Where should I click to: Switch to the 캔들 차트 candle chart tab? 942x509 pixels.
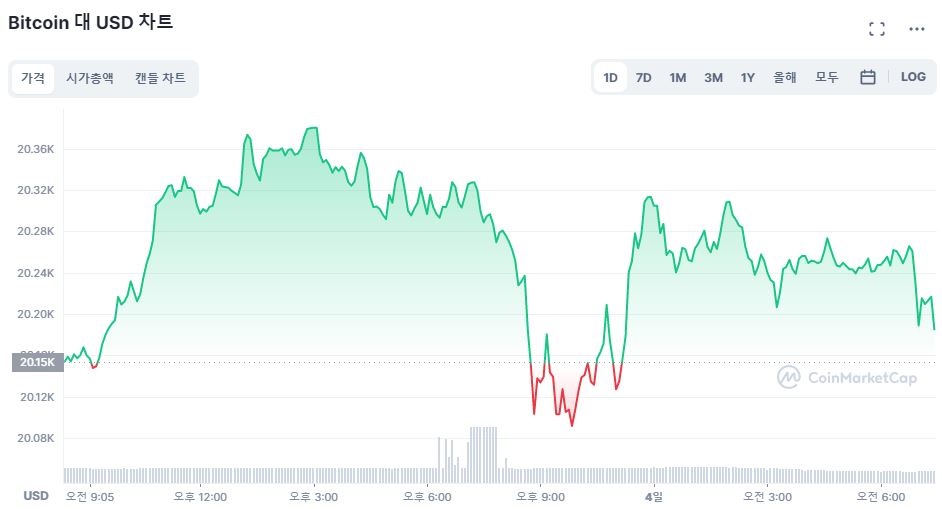tap(160, 78)
